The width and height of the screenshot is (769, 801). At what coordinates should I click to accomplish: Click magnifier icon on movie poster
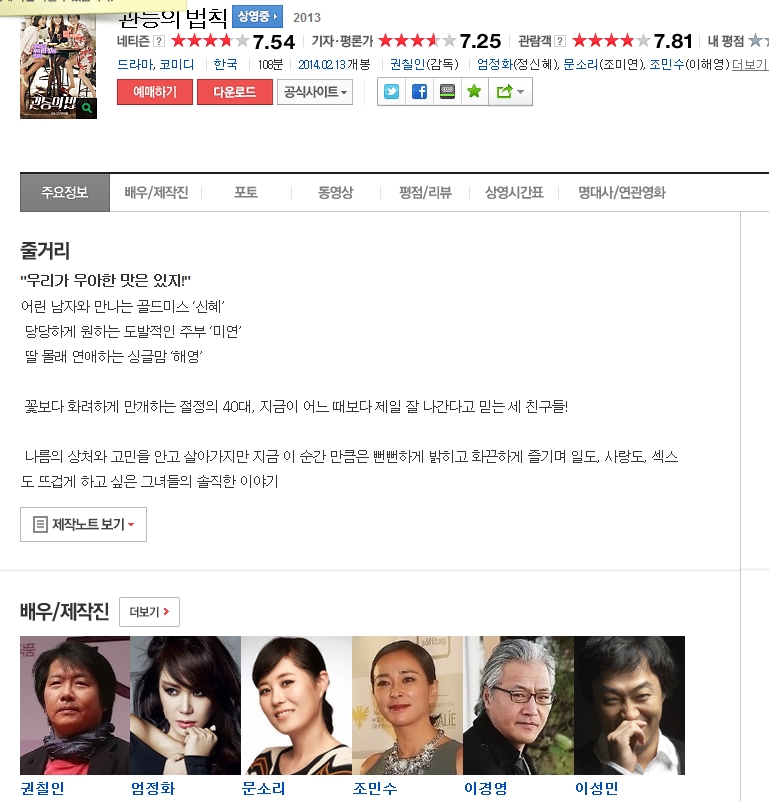(87, 108)
